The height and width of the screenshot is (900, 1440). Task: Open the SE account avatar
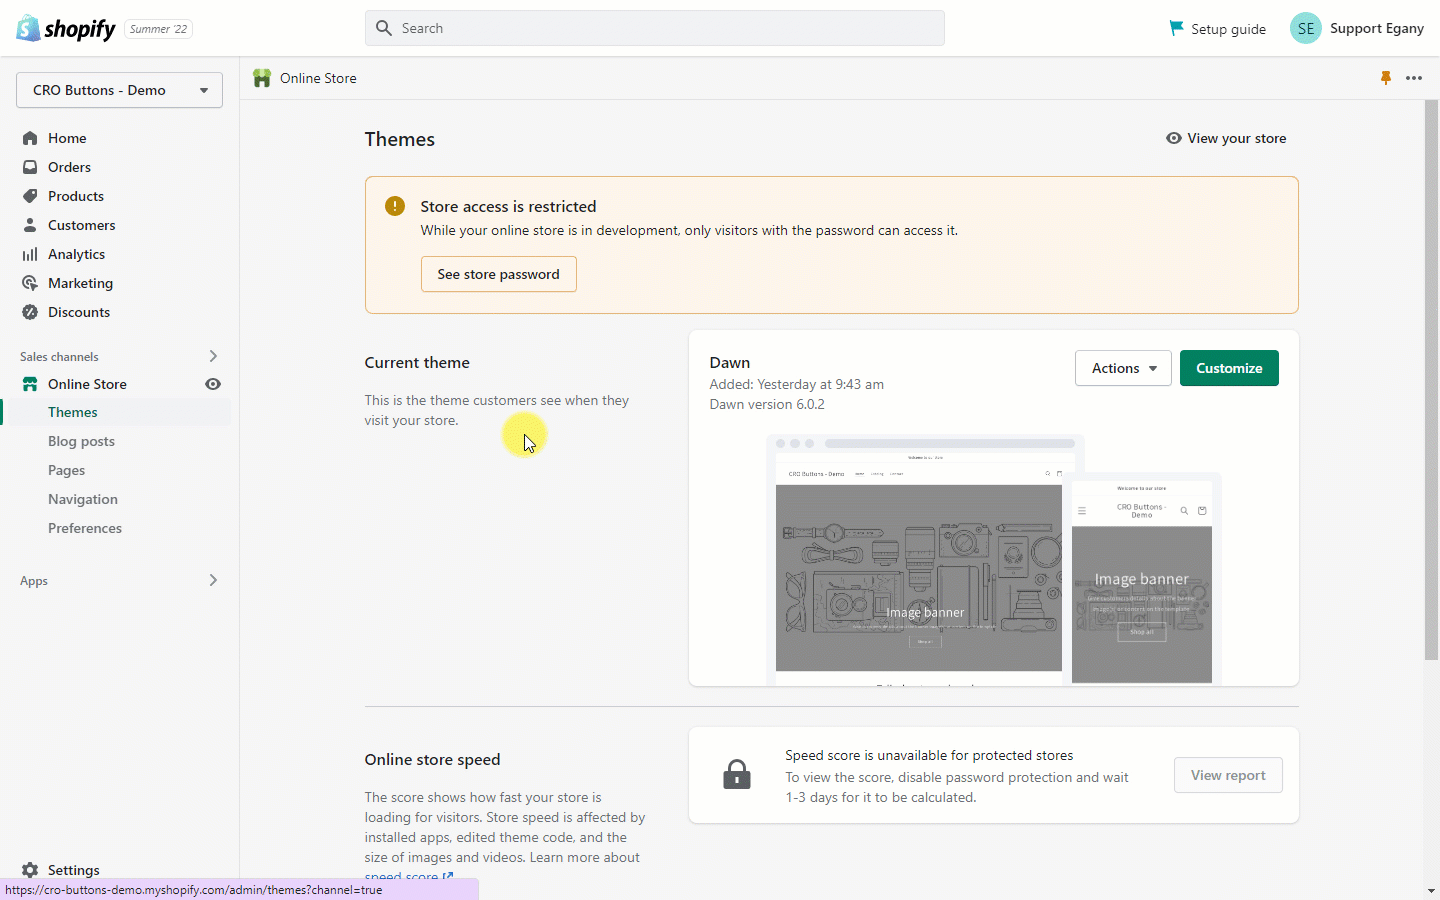pyautogui.click(x=1306, y=28)
